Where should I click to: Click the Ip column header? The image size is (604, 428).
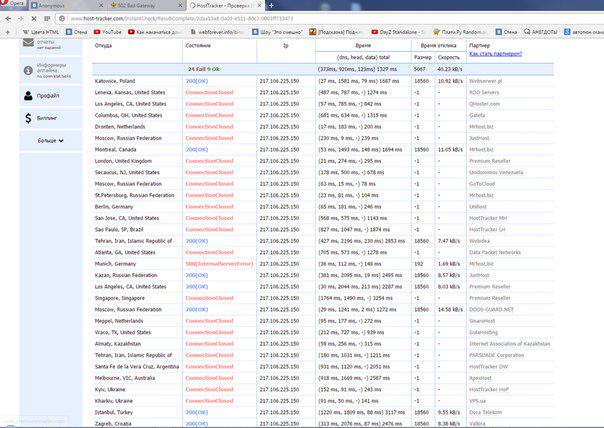tap(285, 45)
